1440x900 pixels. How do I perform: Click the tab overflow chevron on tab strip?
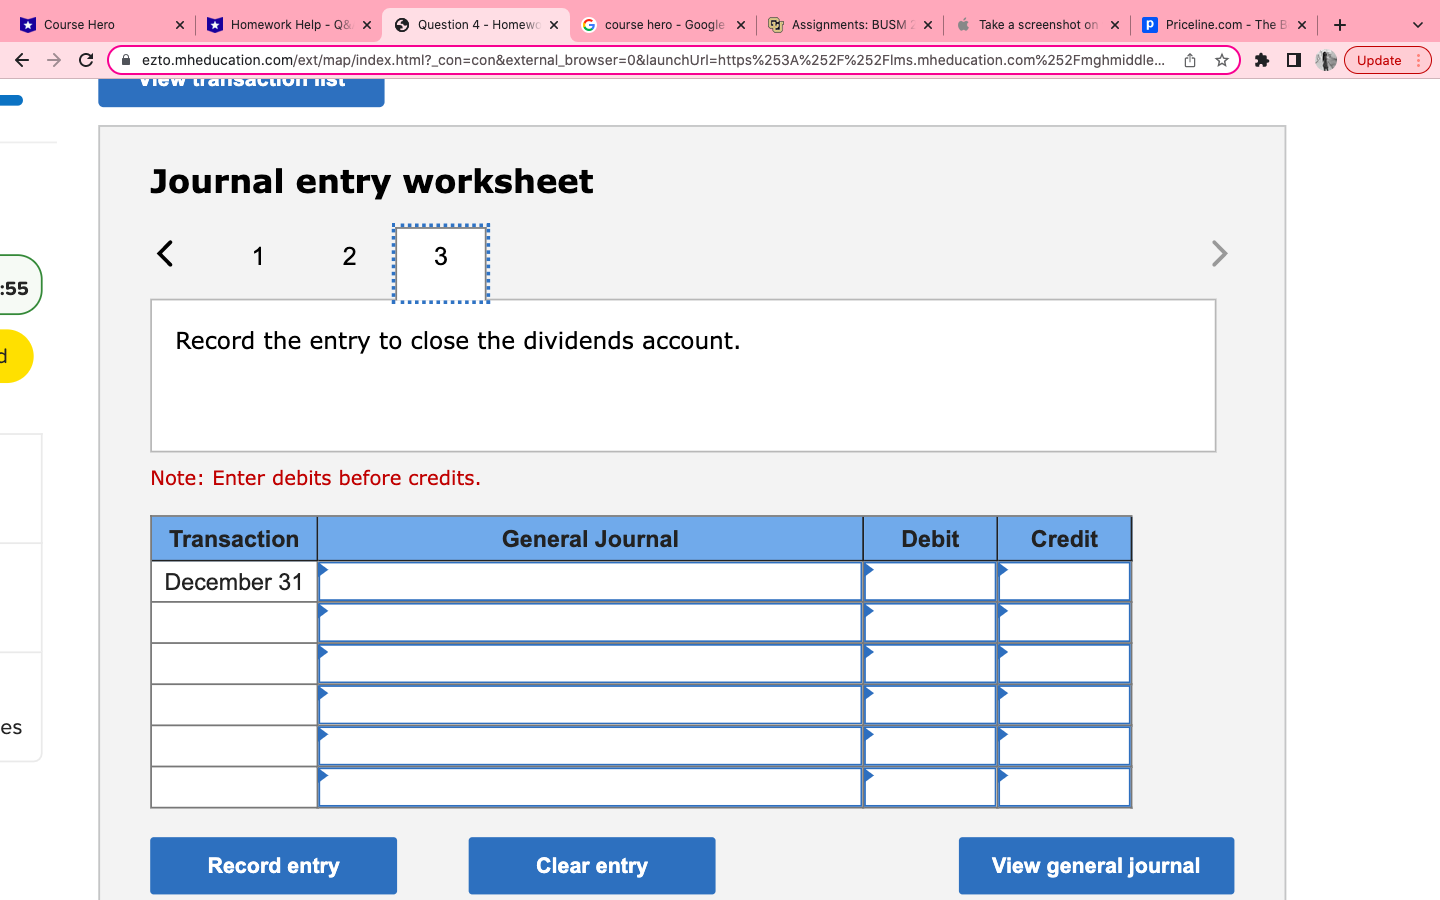point(1417,24)
